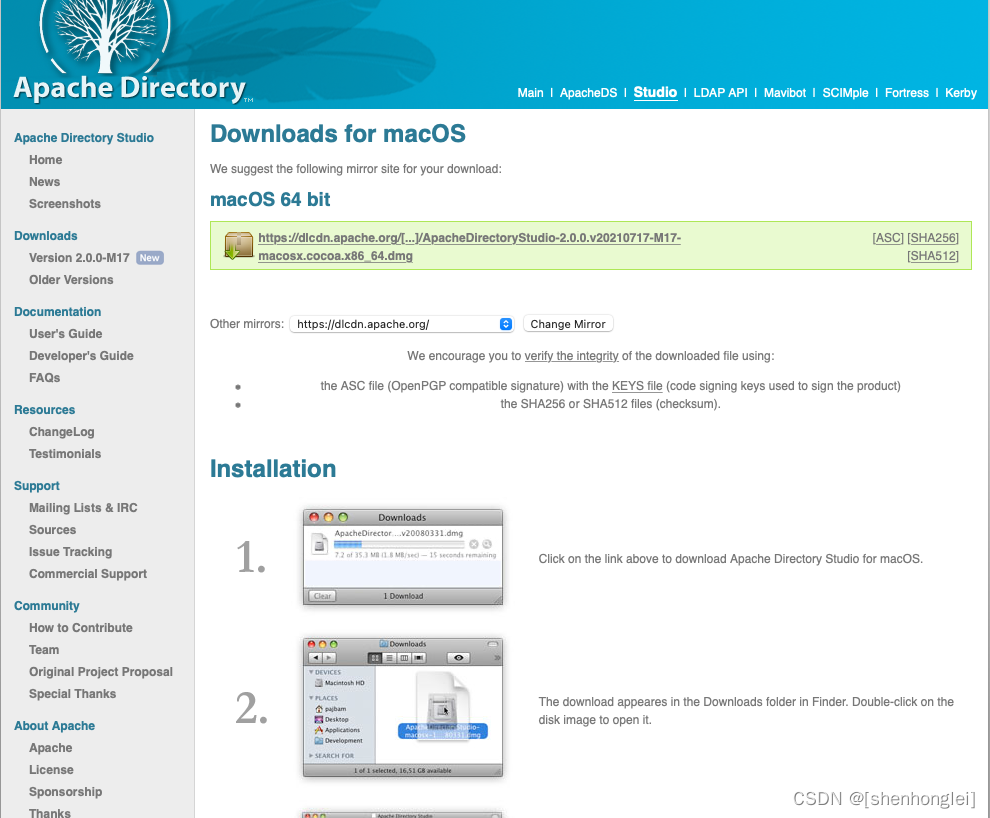Open Apache link under About Apache
Screen dimensions: 990x818
coord(51,748)
